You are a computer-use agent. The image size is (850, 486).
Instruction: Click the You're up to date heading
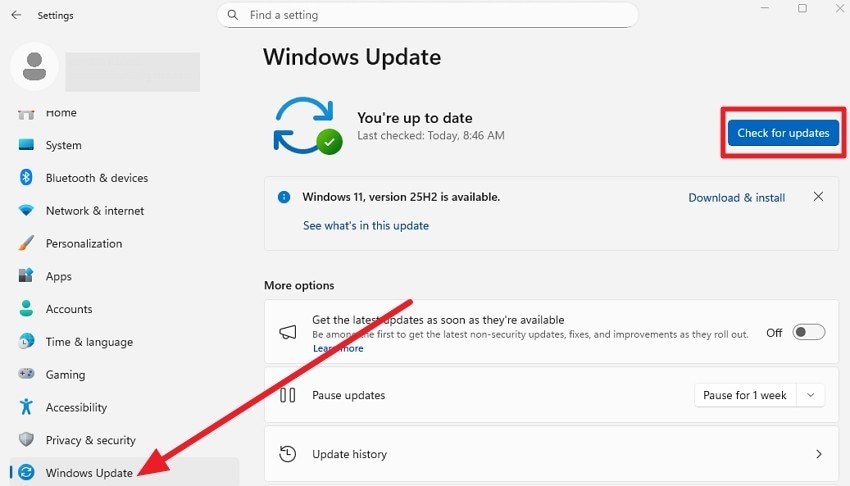415,118
